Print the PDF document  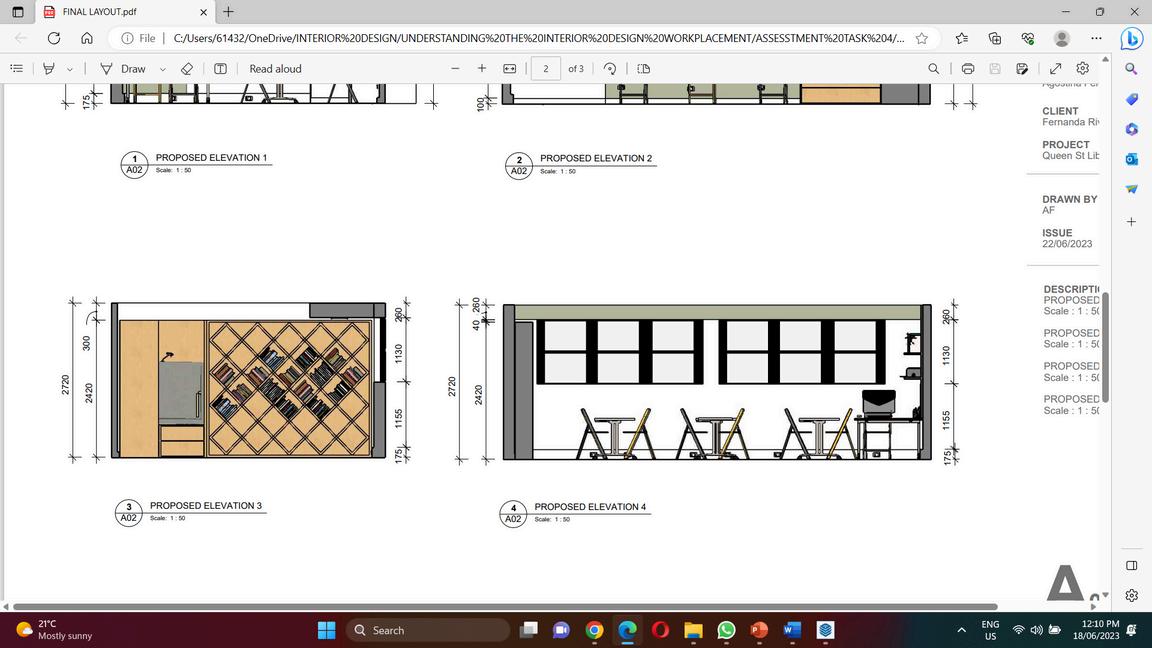tap(968, 68)
